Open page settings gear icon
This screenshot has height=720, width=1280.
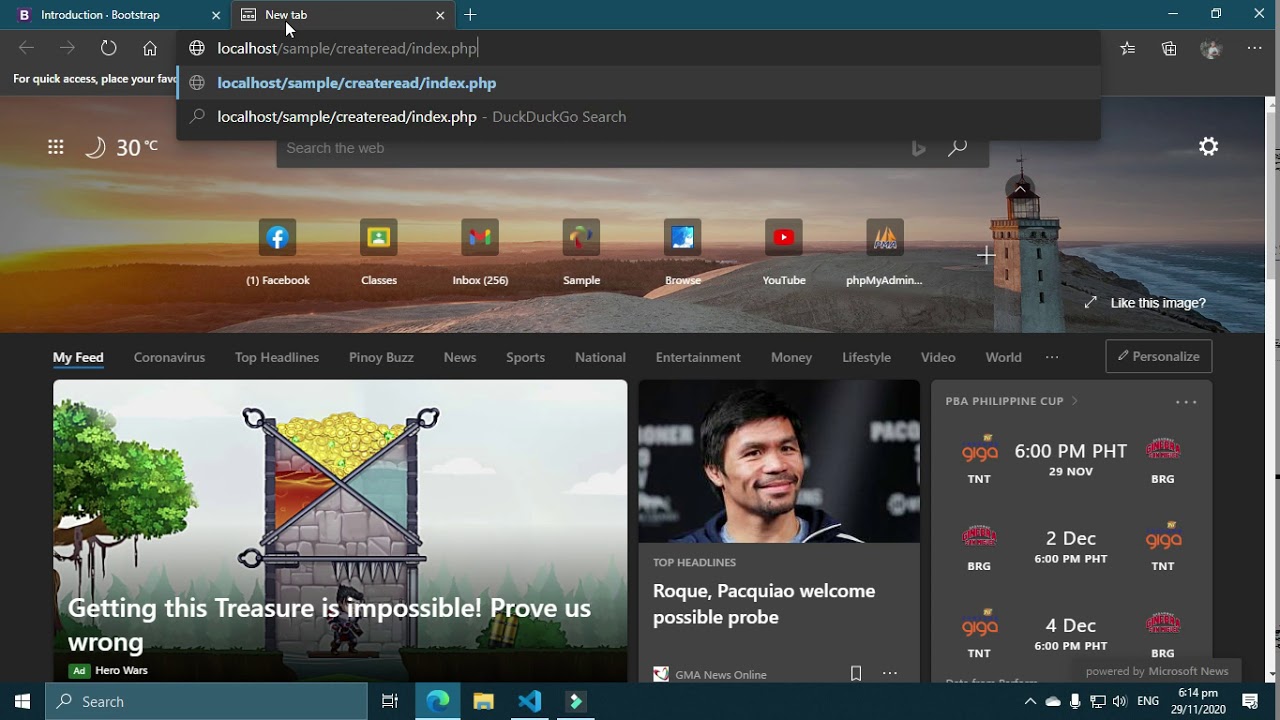(1209, 147)
